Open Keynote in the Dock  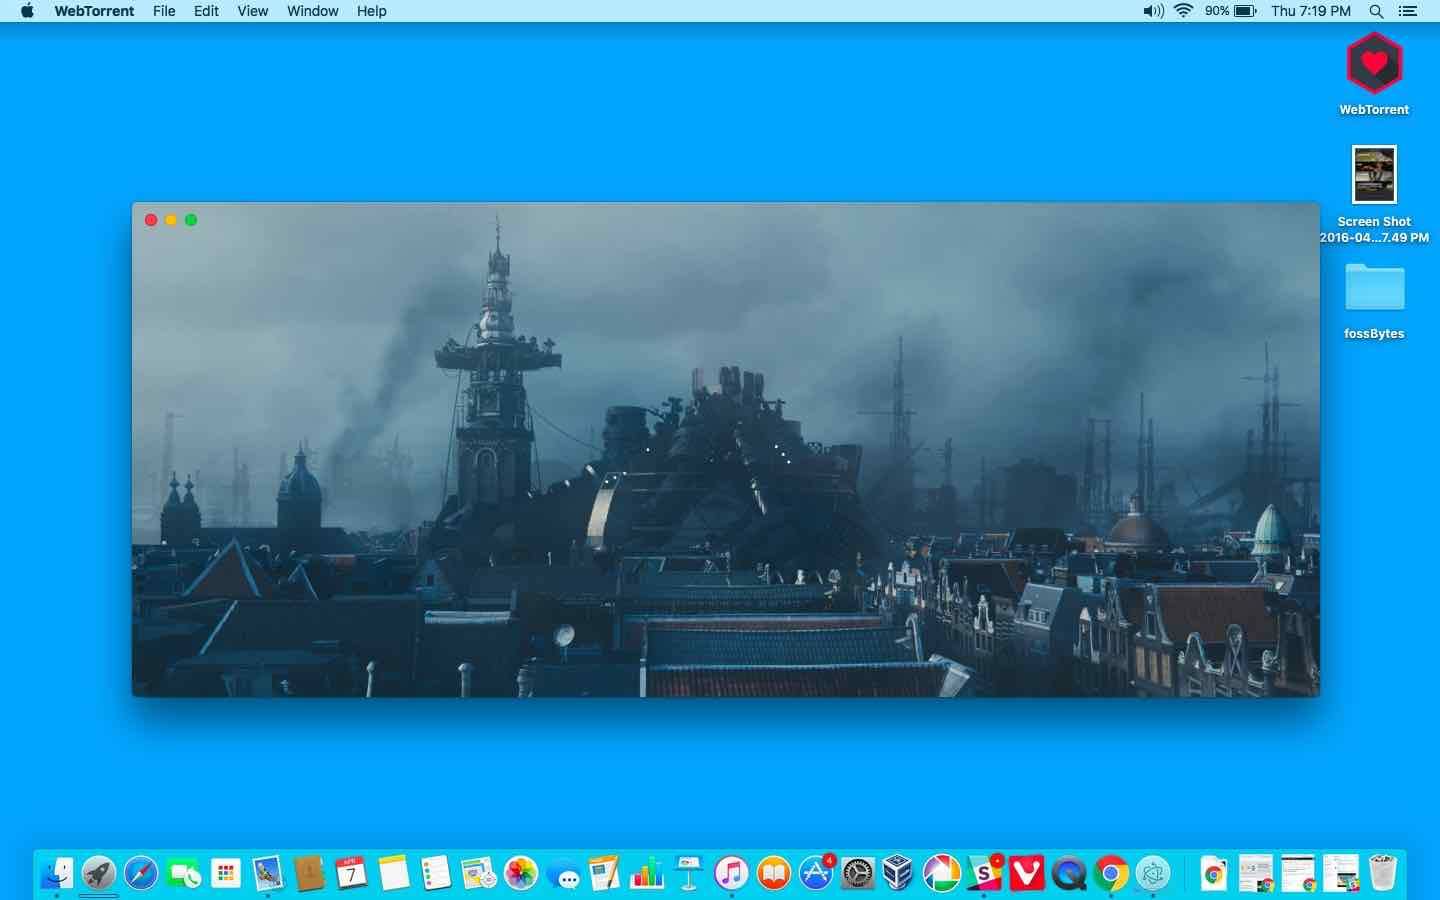689,873
